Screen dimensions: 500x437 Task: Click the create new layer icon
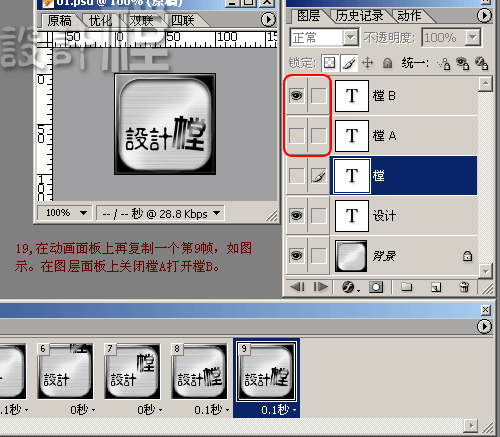436,287
